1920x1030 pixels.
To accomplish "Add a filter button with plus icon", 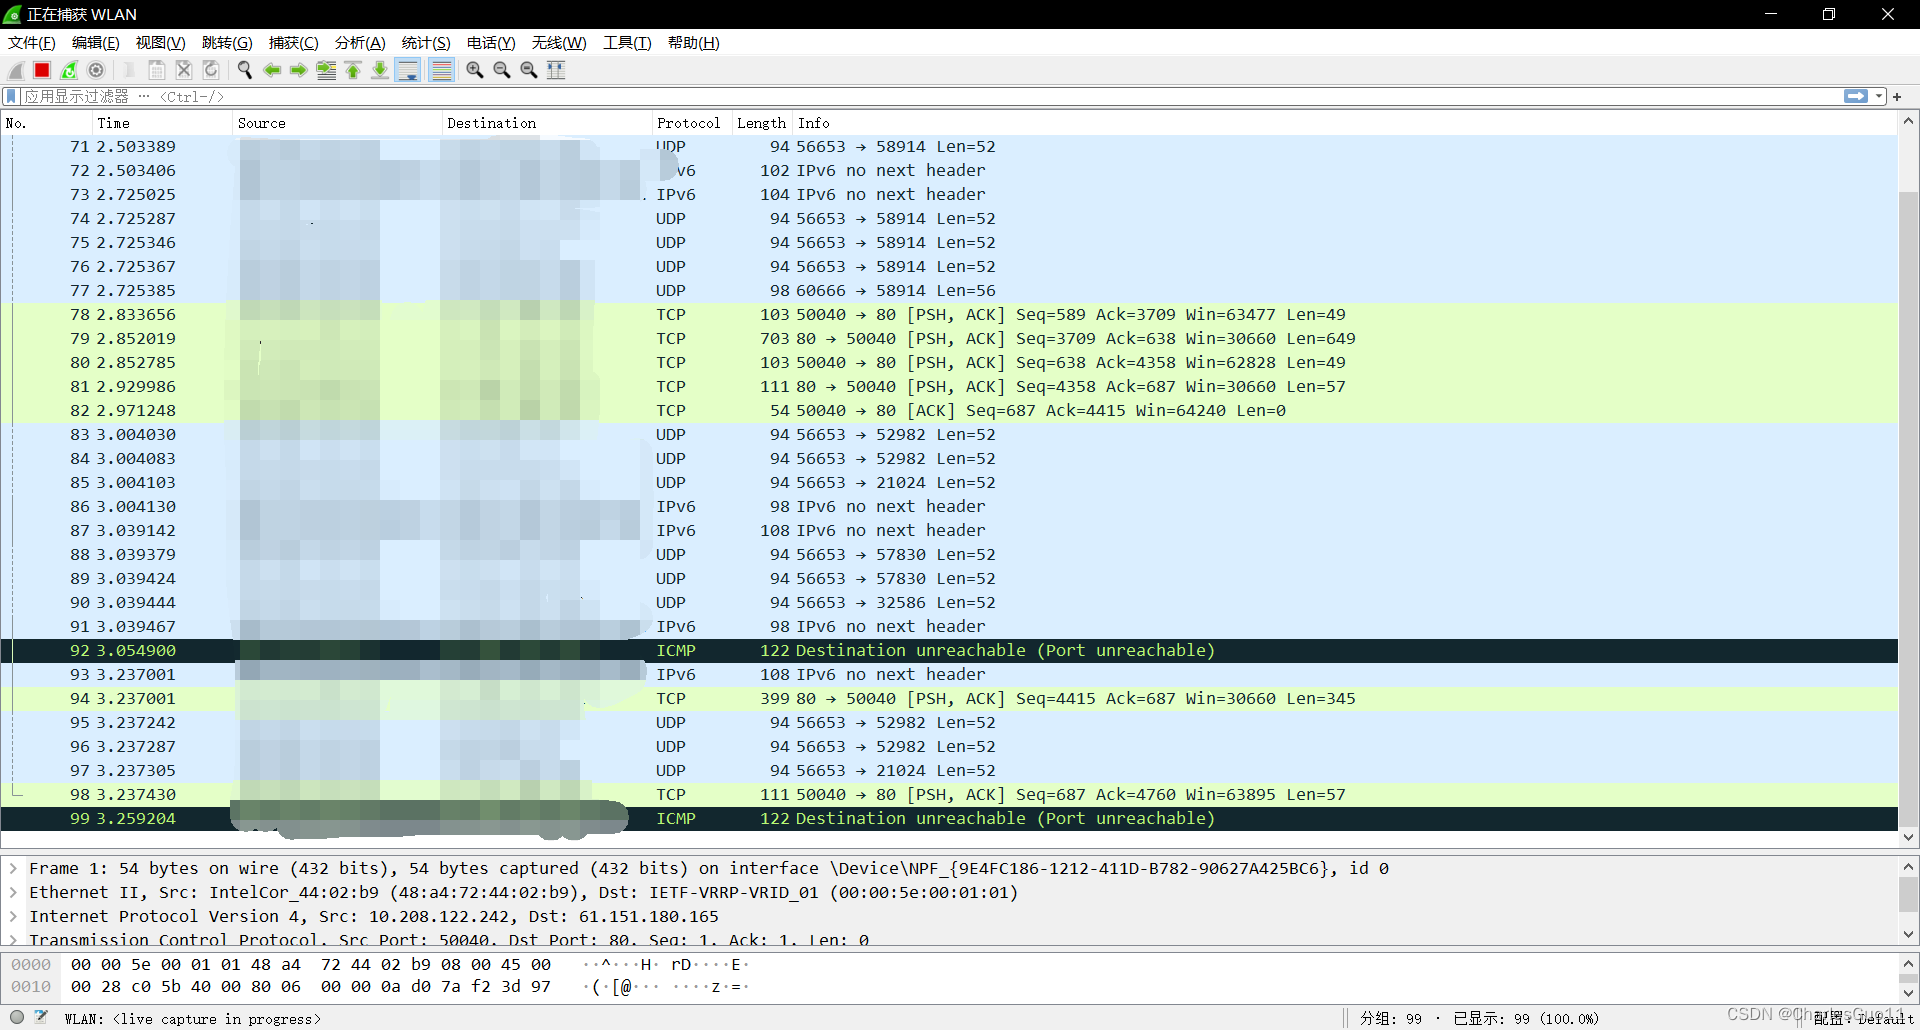I will [x=1897, y=96].
